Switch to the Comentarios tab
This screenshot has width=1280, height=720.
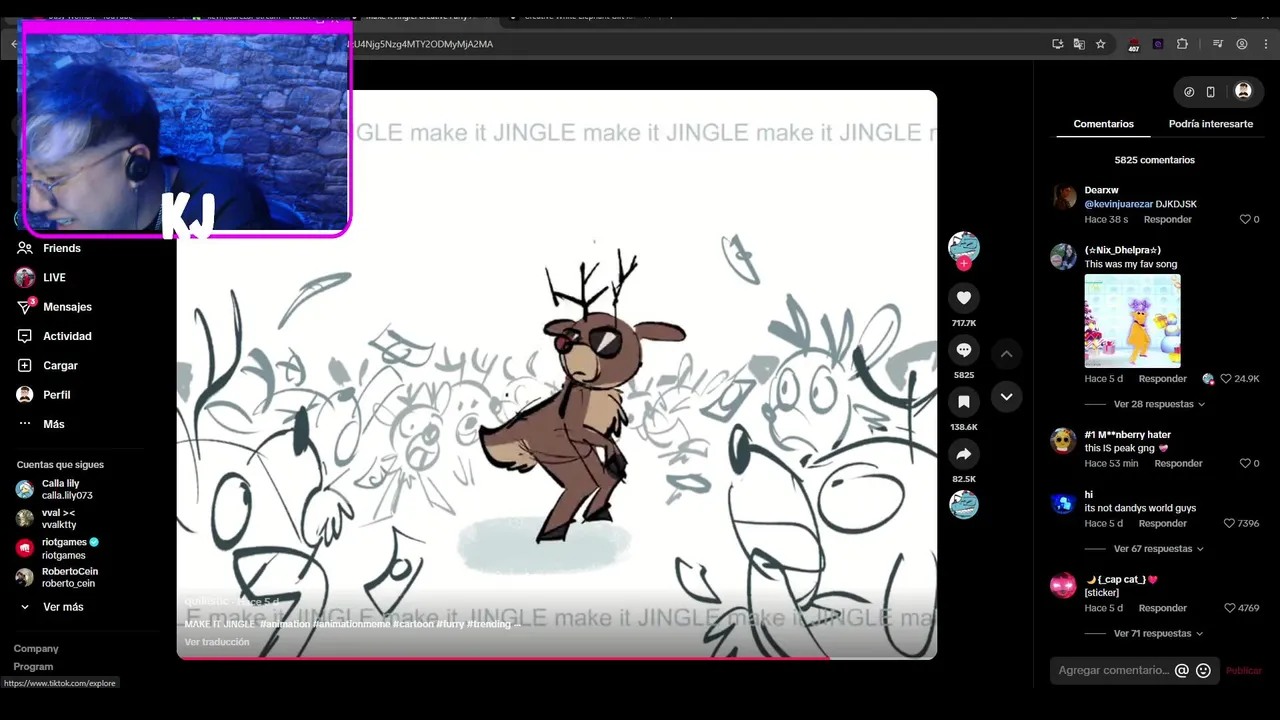(x=1104, y=124)
